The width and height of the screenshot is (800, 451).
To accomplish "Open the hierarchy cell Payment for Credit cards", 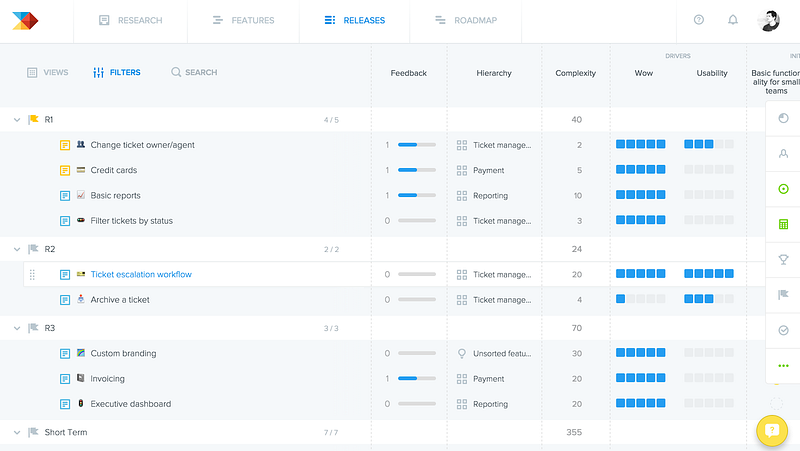I will coord(481,170).
